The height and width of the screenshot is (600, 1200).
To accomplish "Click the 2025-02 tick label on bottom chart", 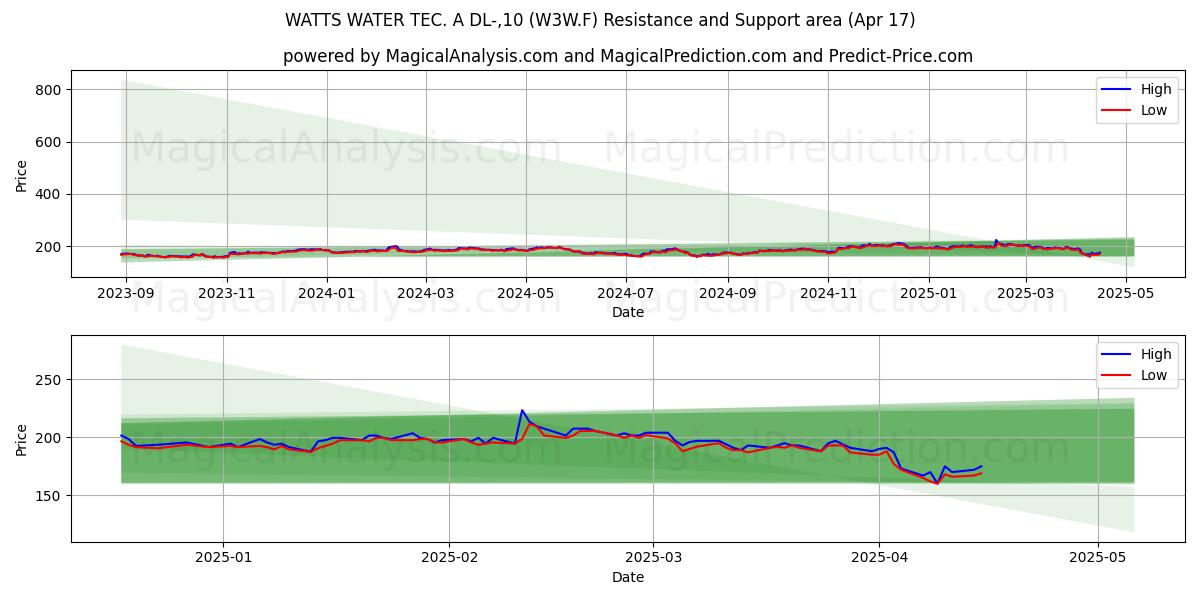I will (x=449, y=557).
